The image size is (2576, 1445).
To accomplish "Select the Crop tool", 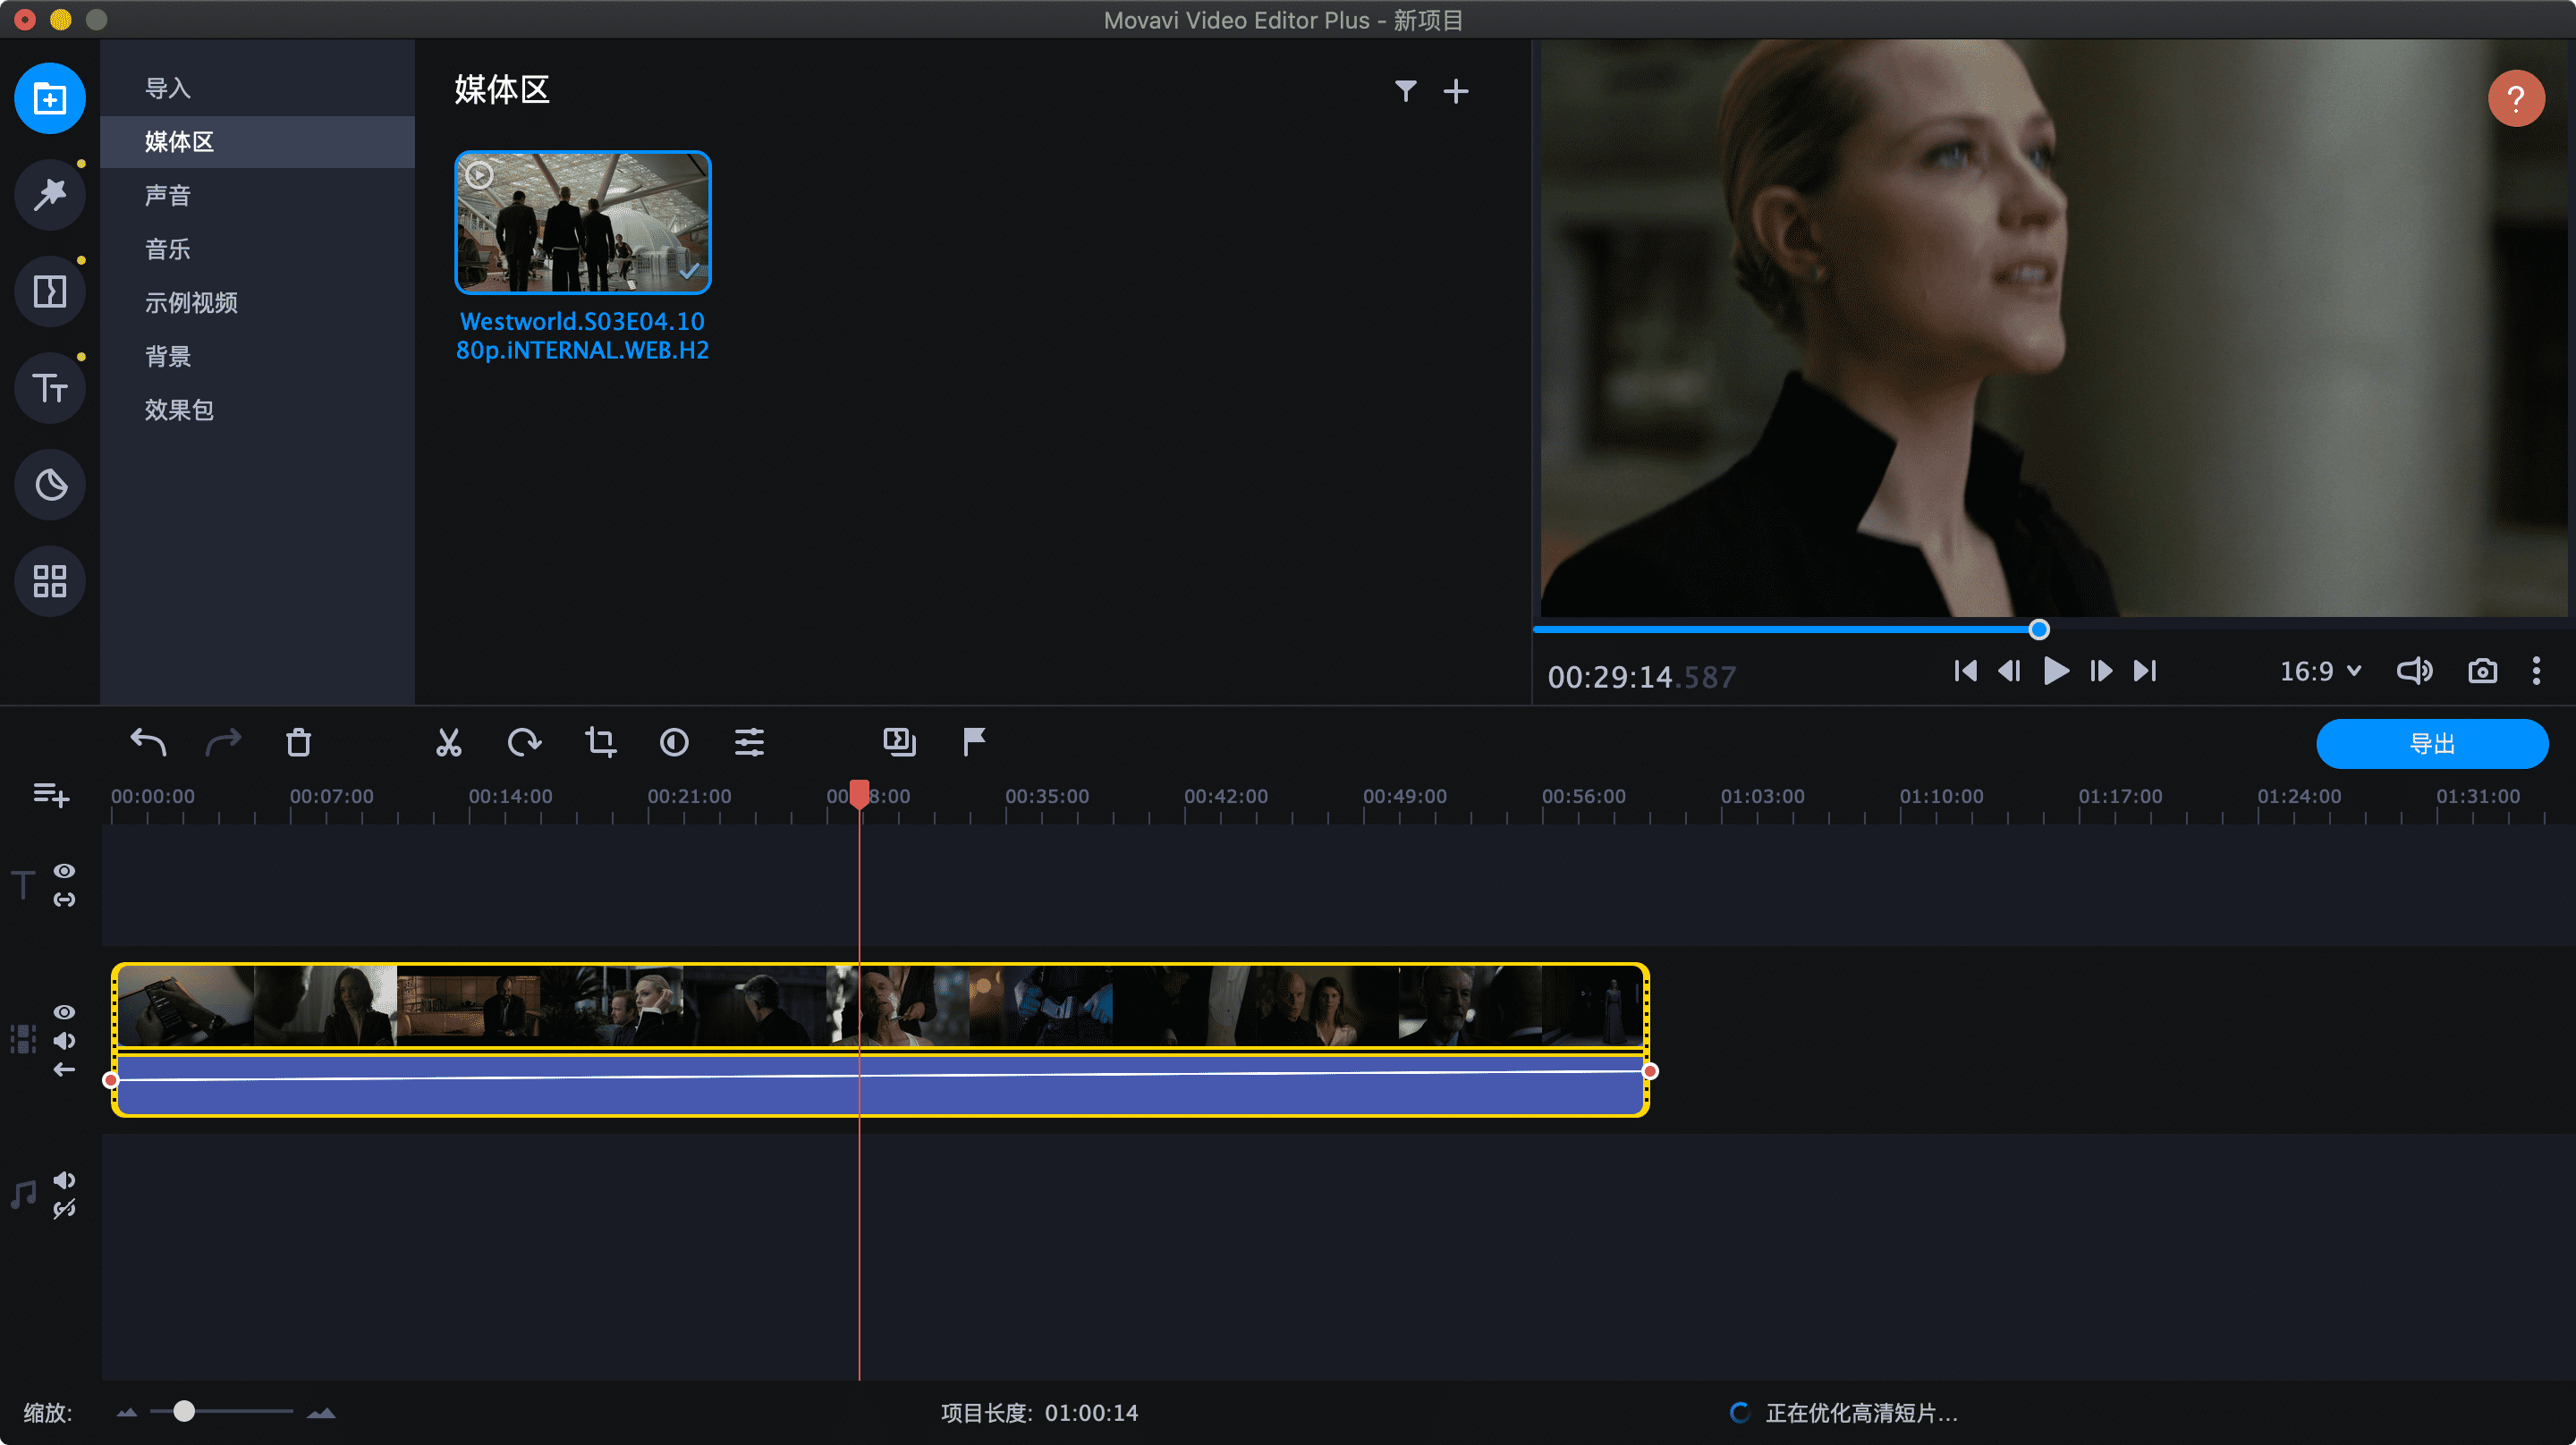I will [600, 742].
